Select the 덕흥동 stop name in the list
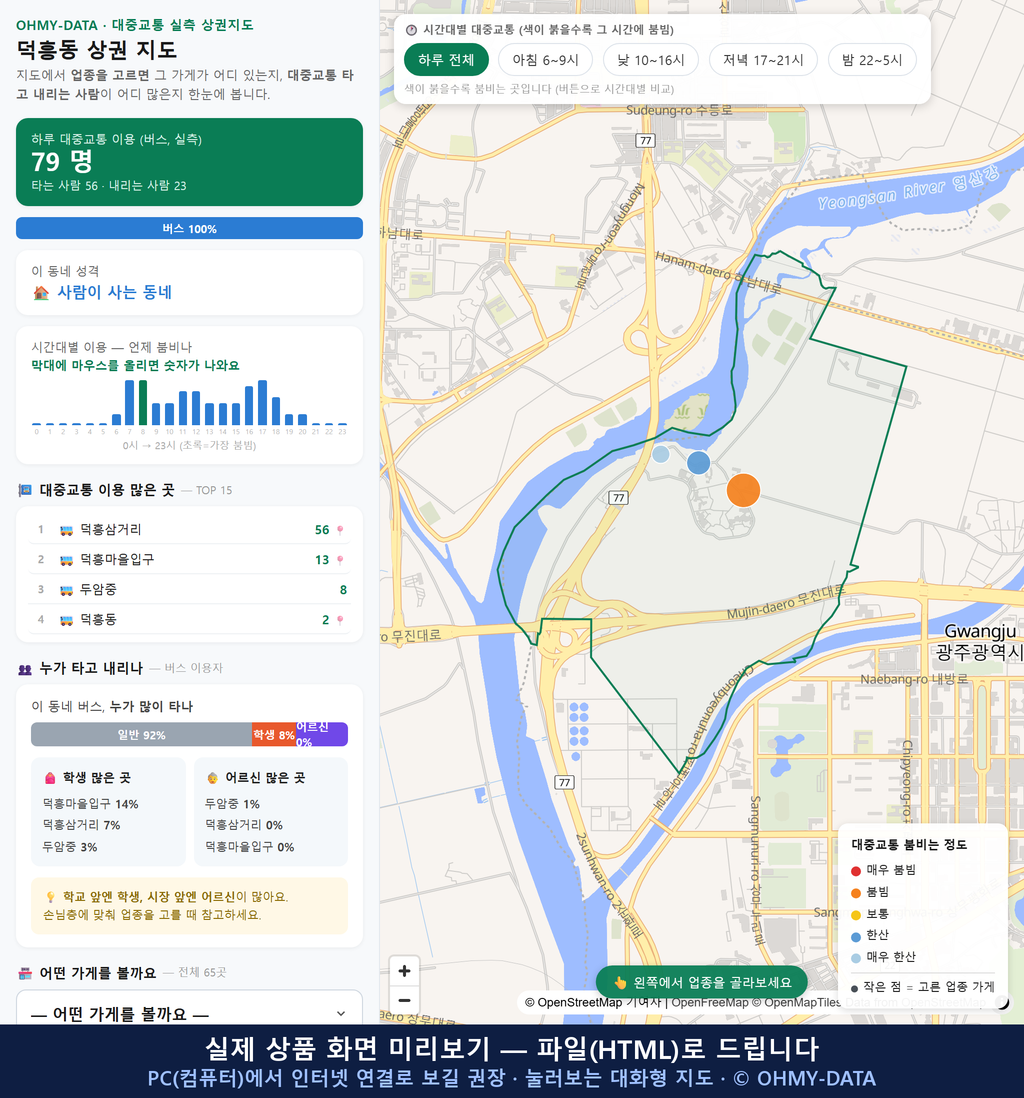1024x1098 pixels. [98, 620]
